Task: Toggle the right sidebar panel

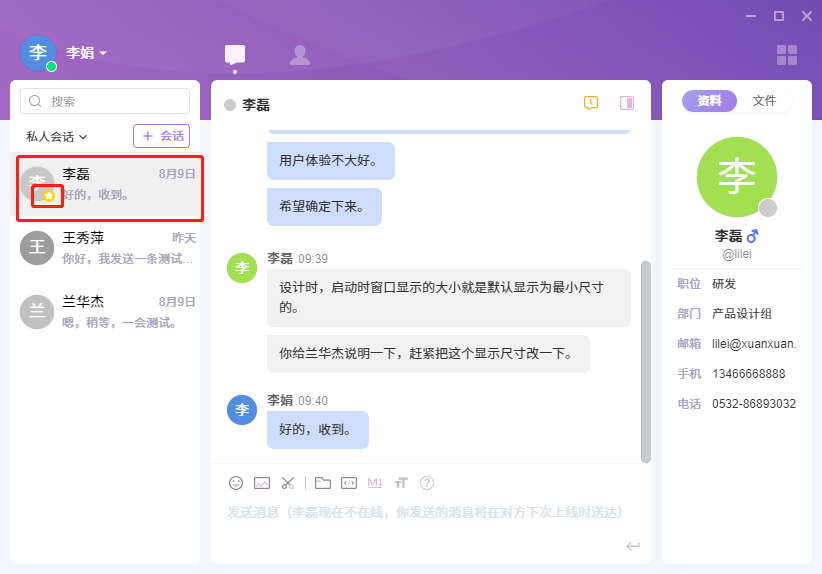Action: (x=627, y=103)
